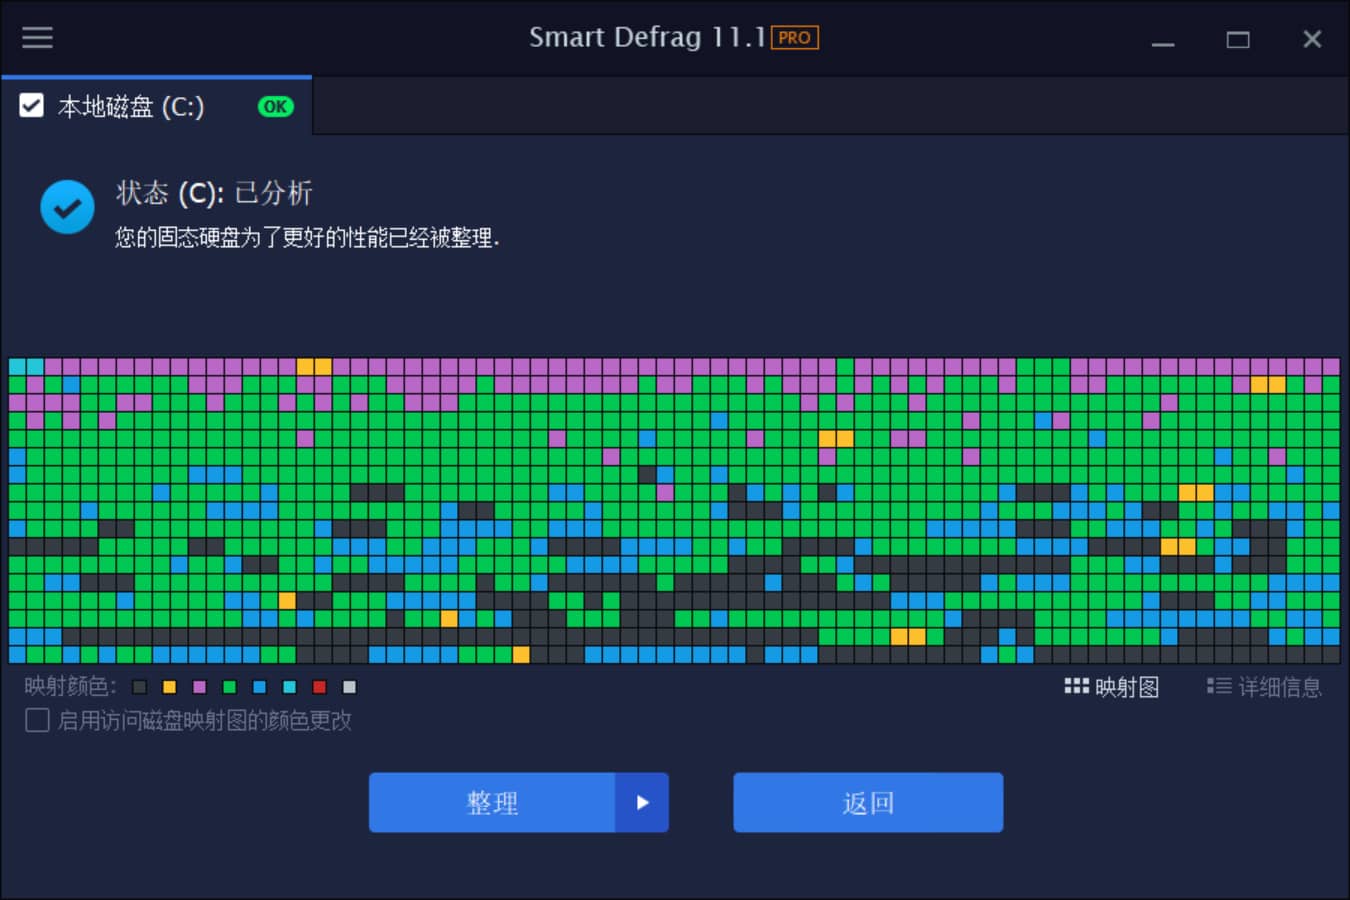Click the yellow legend color swatch
This screenshot has width=1350, height=900.
point(170,687)
